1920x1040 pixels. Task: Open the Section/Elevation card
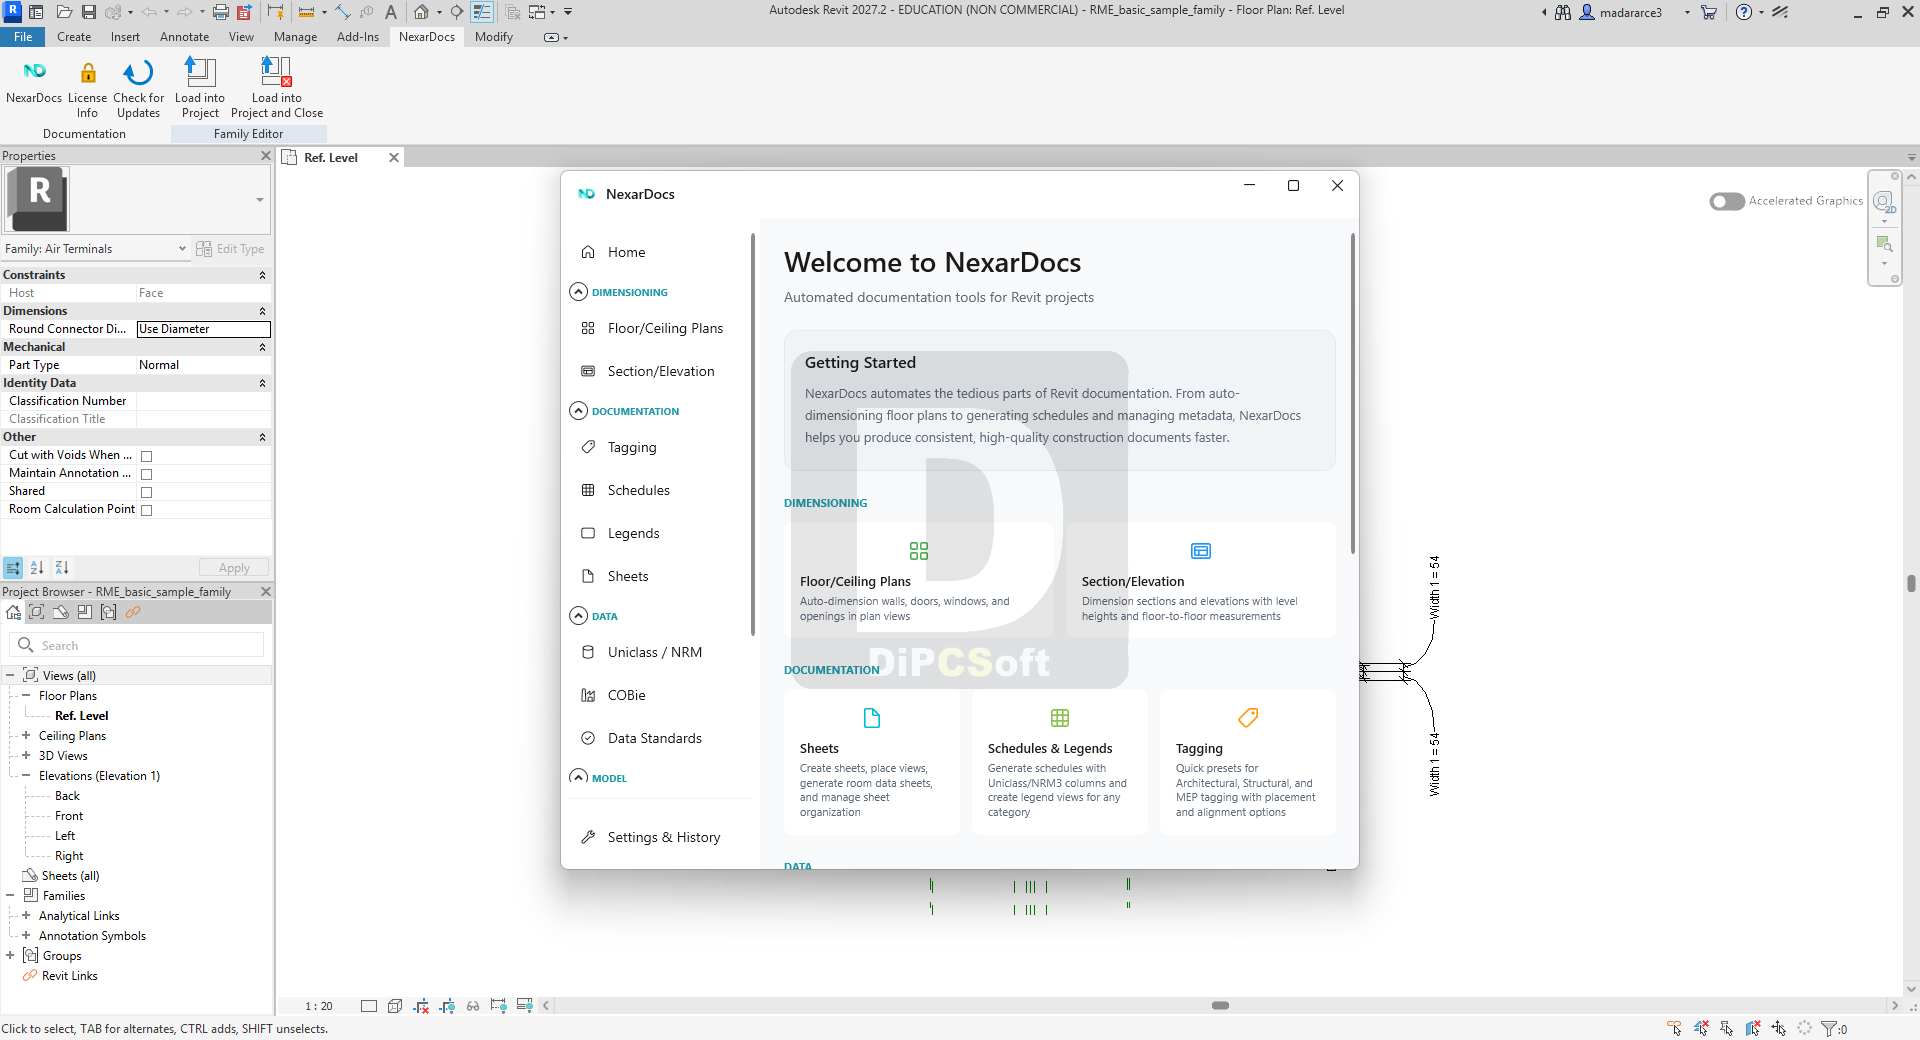tap(1200, 580)
